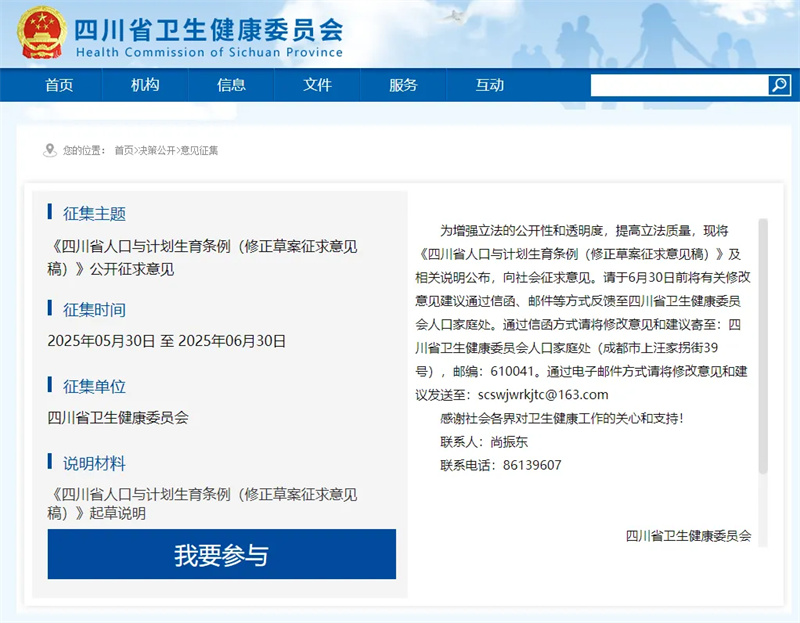This screenshot has height=623, width=800.
Task: Click the topic title ending 公开征求意见
Action: tap(202, 258)
